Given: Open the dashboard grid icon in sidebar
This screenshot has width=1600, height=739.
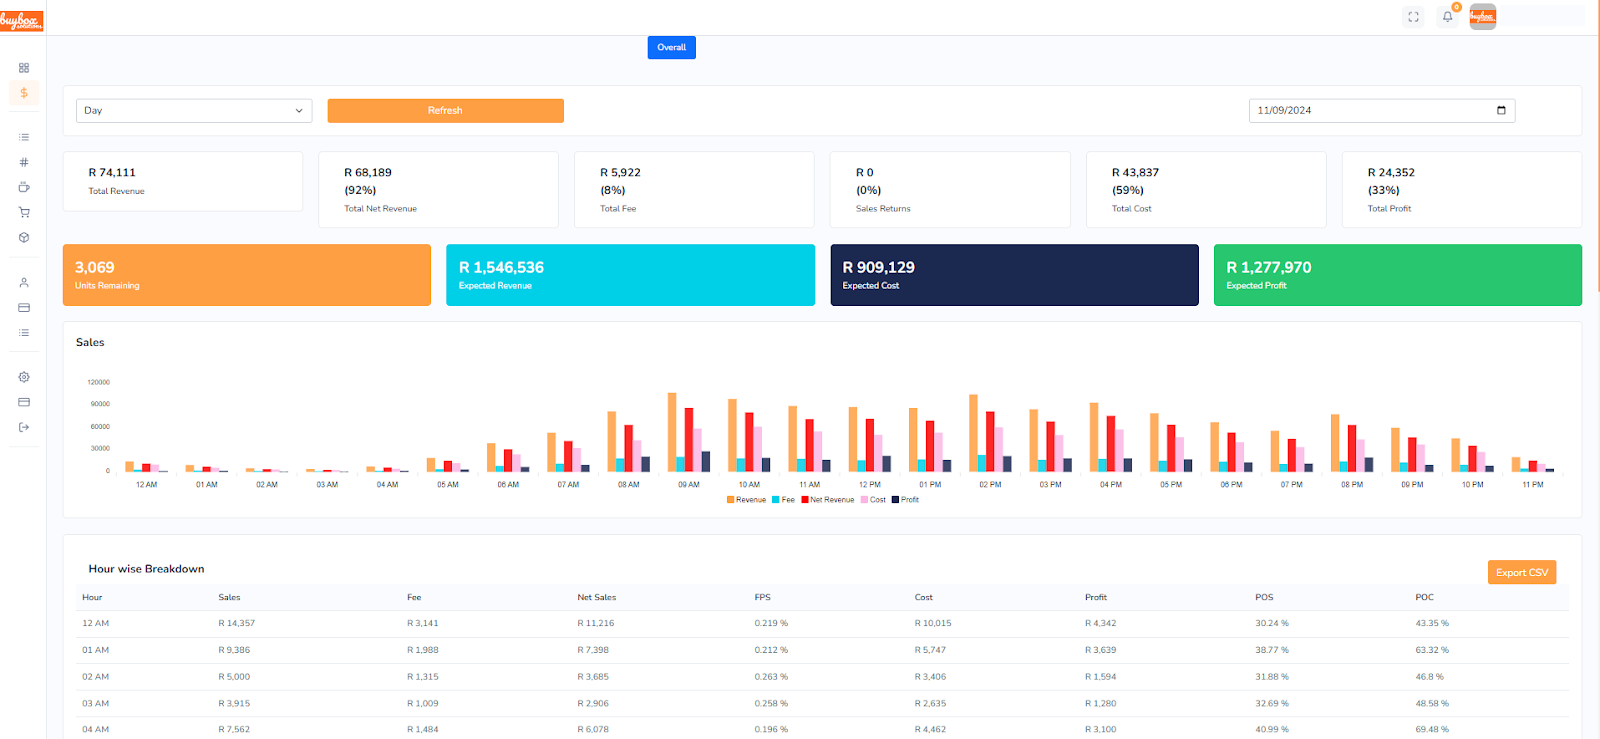Looking at the screenshot, I should (24, 68).
